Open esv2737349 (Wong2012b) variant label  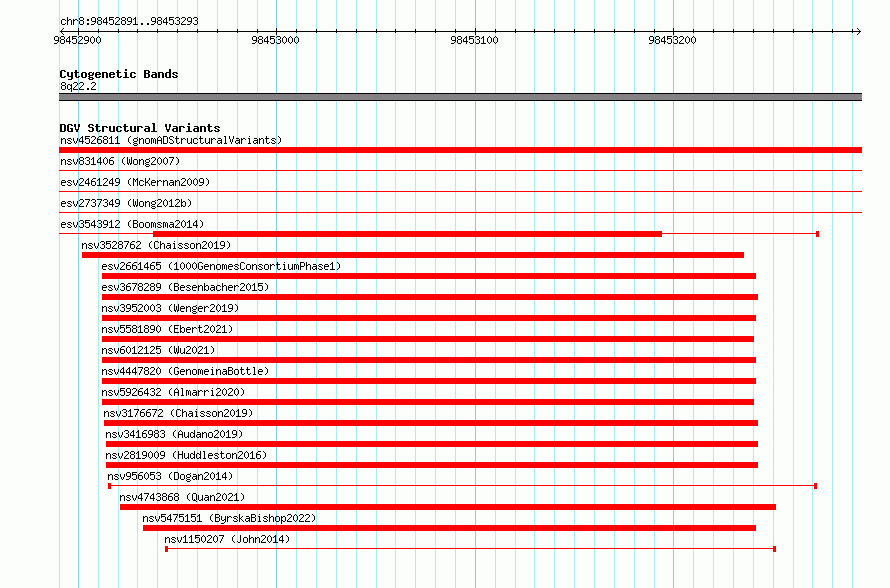tap(126, 203)
